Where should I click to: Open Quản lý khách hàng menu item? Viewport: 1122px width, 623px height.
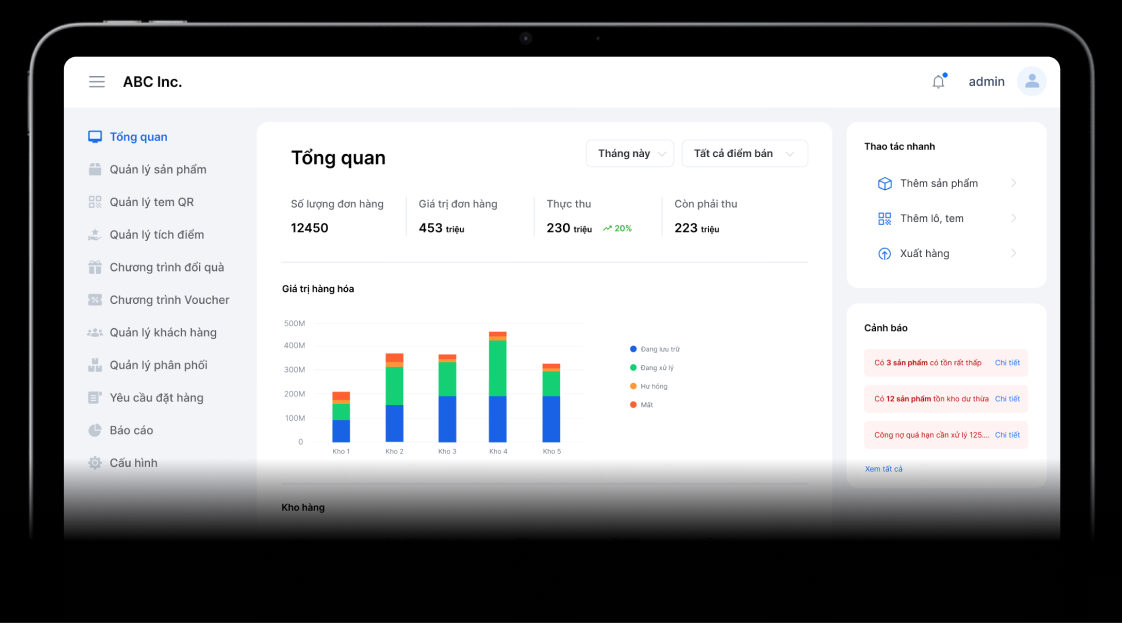pos(162,333)
